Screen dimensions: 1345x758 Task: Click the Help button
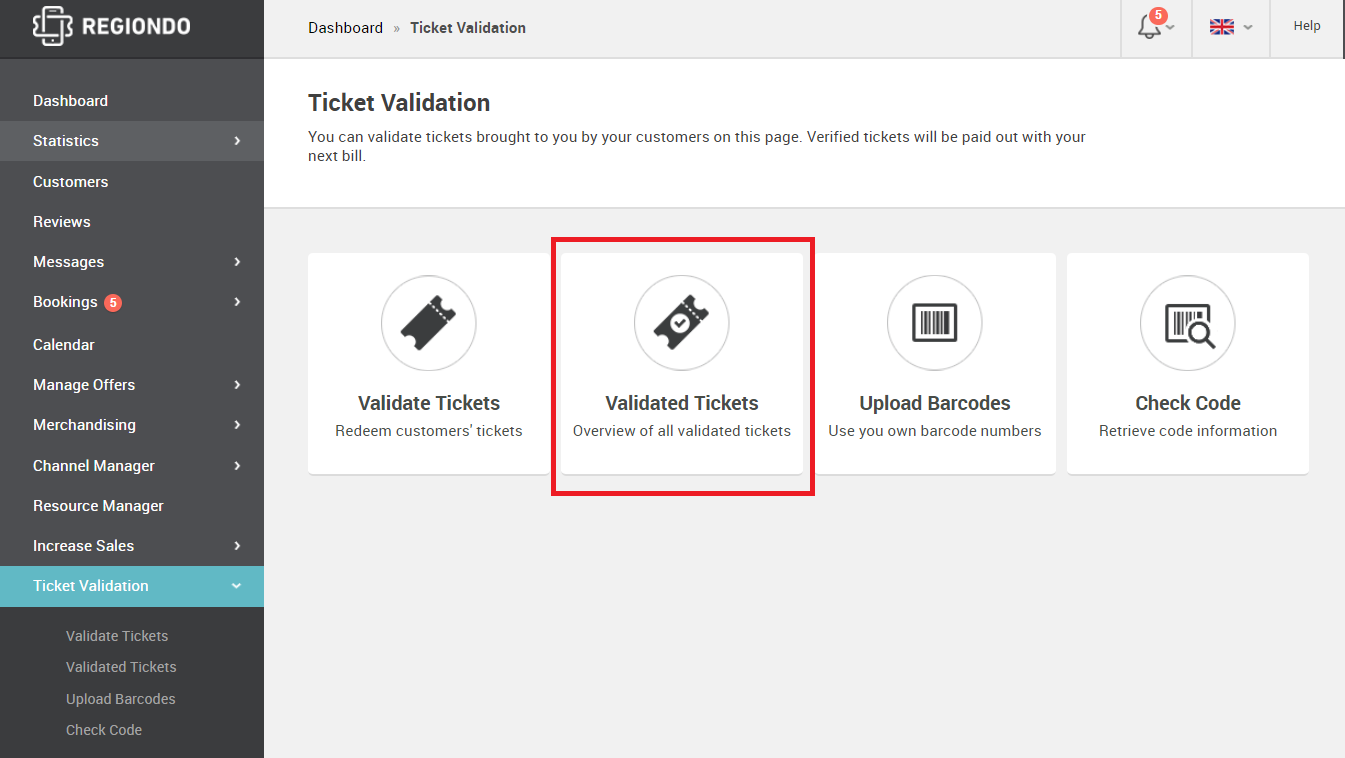(x=1307, y=27)
